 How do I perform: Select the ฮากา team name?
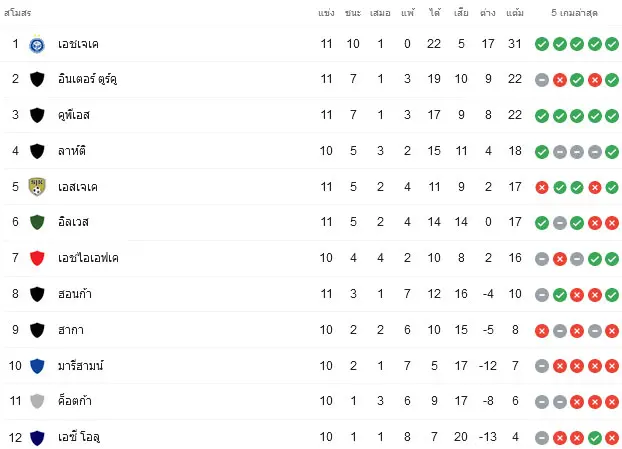pyautogui.click(x=71, y=330)
